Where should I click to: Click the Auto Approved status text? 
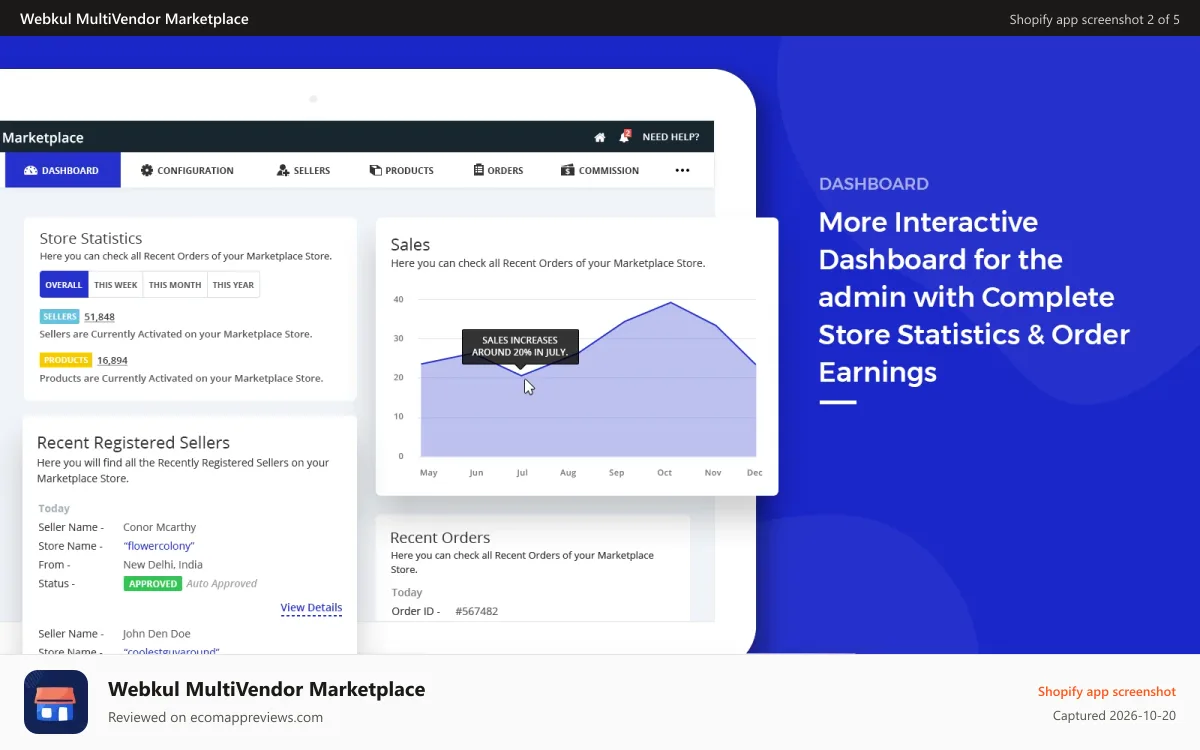222,584
